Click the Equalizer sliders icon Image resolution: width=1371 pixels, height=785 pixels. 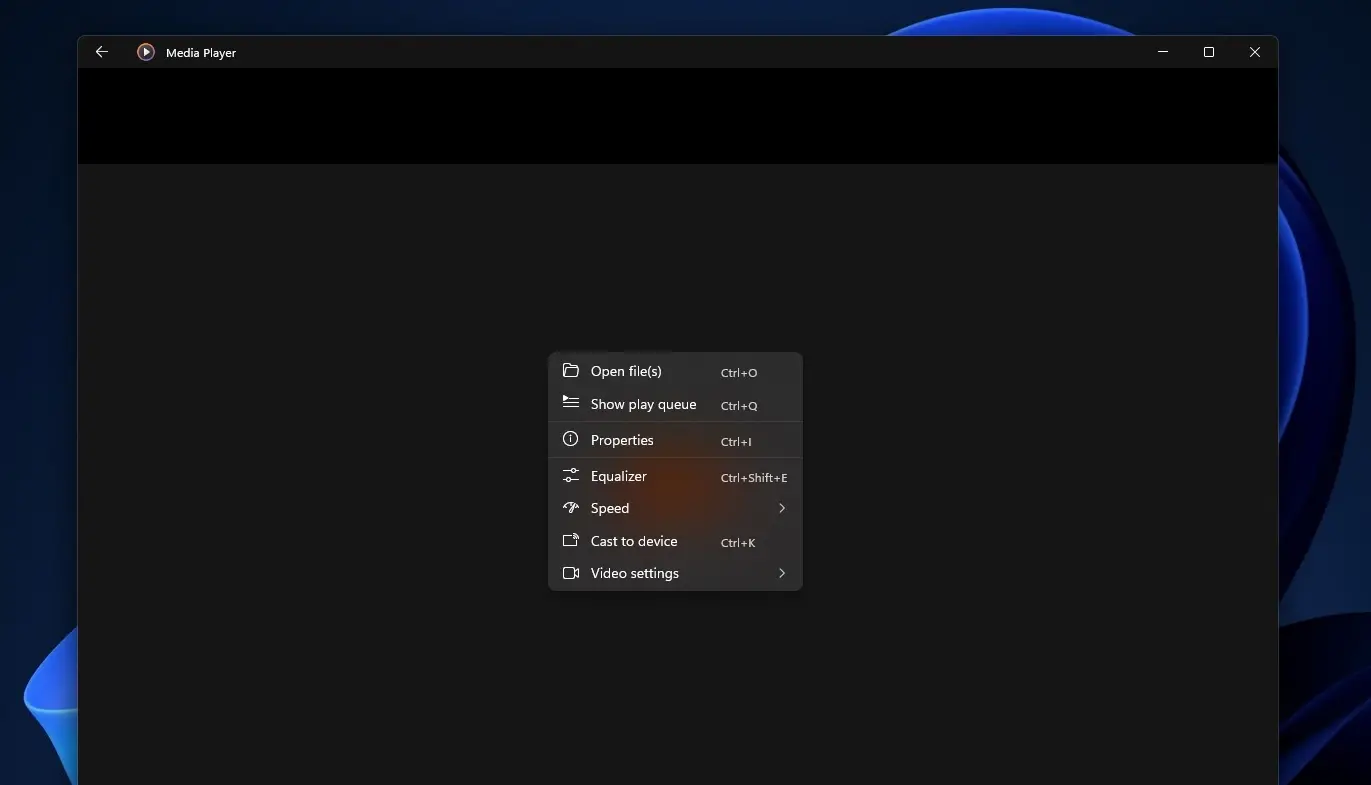point(571,476)
